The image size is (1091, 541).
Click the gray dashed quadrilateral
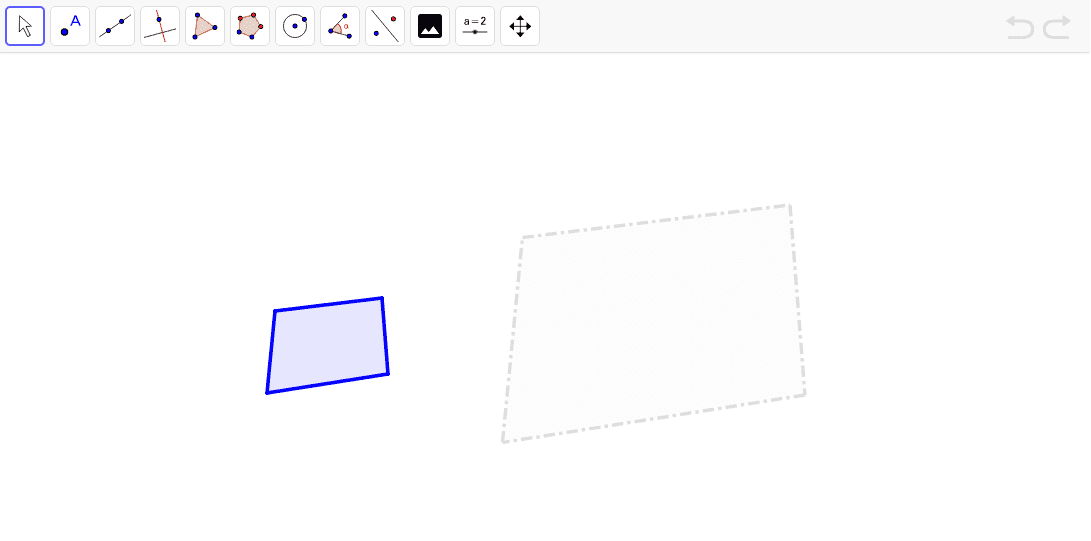[654, 323]
